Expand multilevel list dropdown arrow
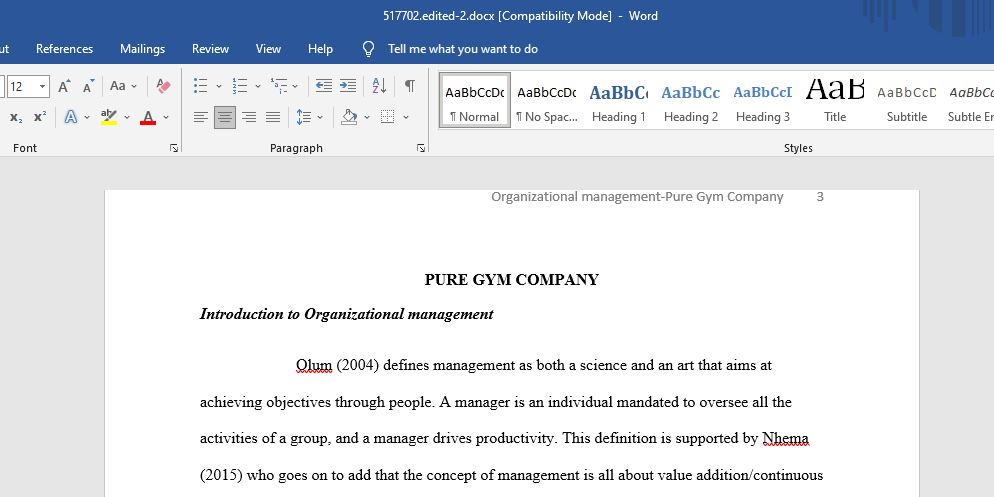Screen dimensions: 994x497 coord(297,86)
